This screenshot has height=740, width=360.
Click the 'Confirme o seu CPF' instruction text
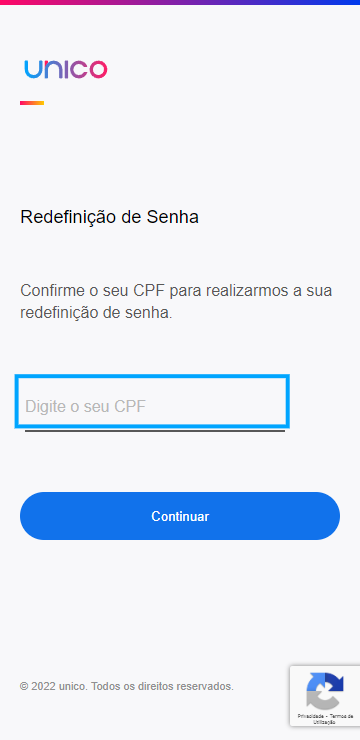tap(176, 301)
